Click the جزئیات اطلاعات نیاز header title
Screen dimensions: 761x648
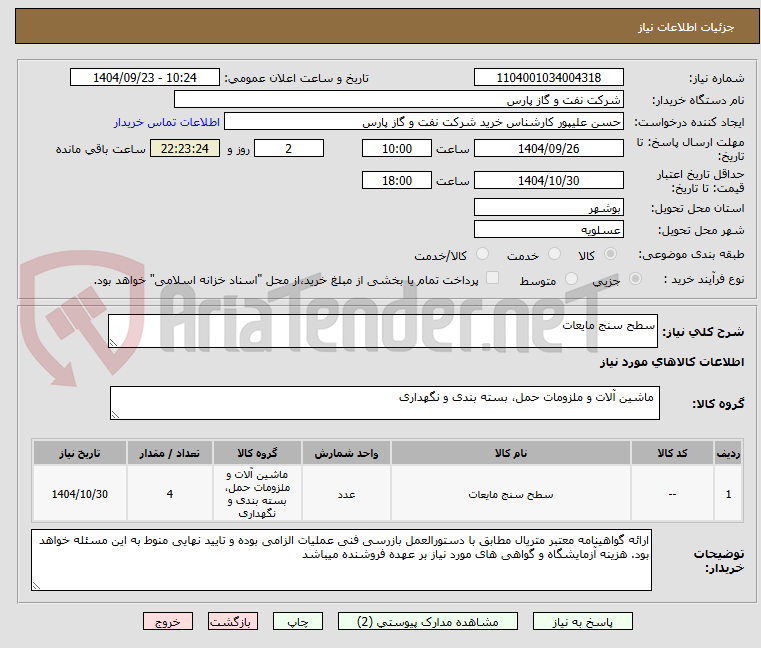point(686,27)
